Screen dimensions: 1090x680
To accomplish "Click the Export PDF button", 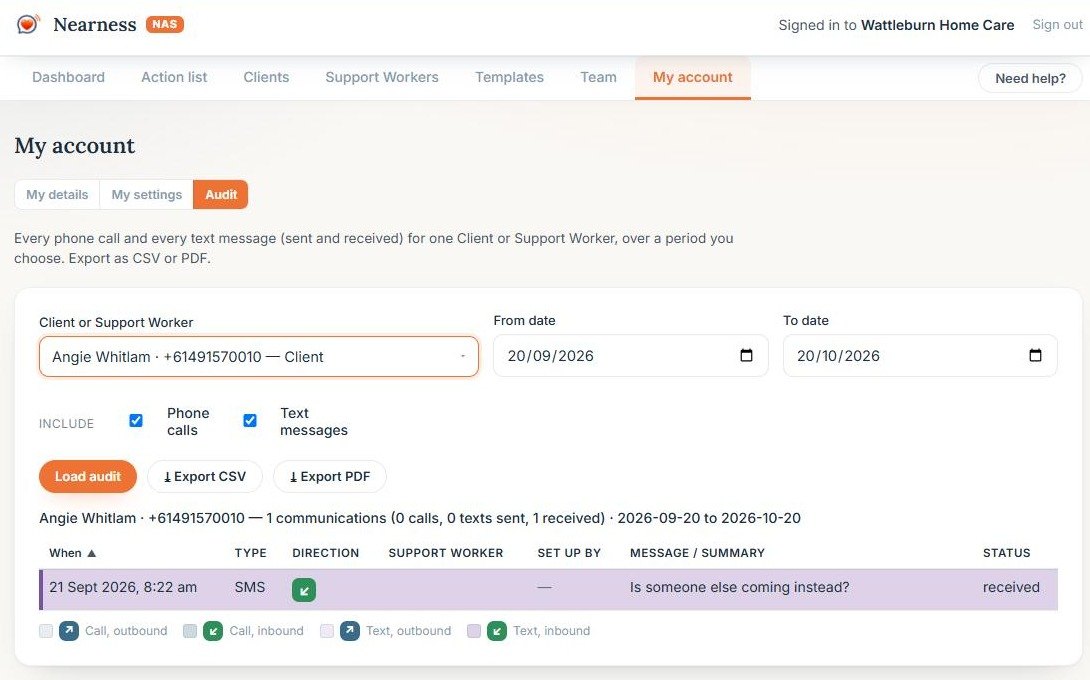I will [x=330, y=476].
